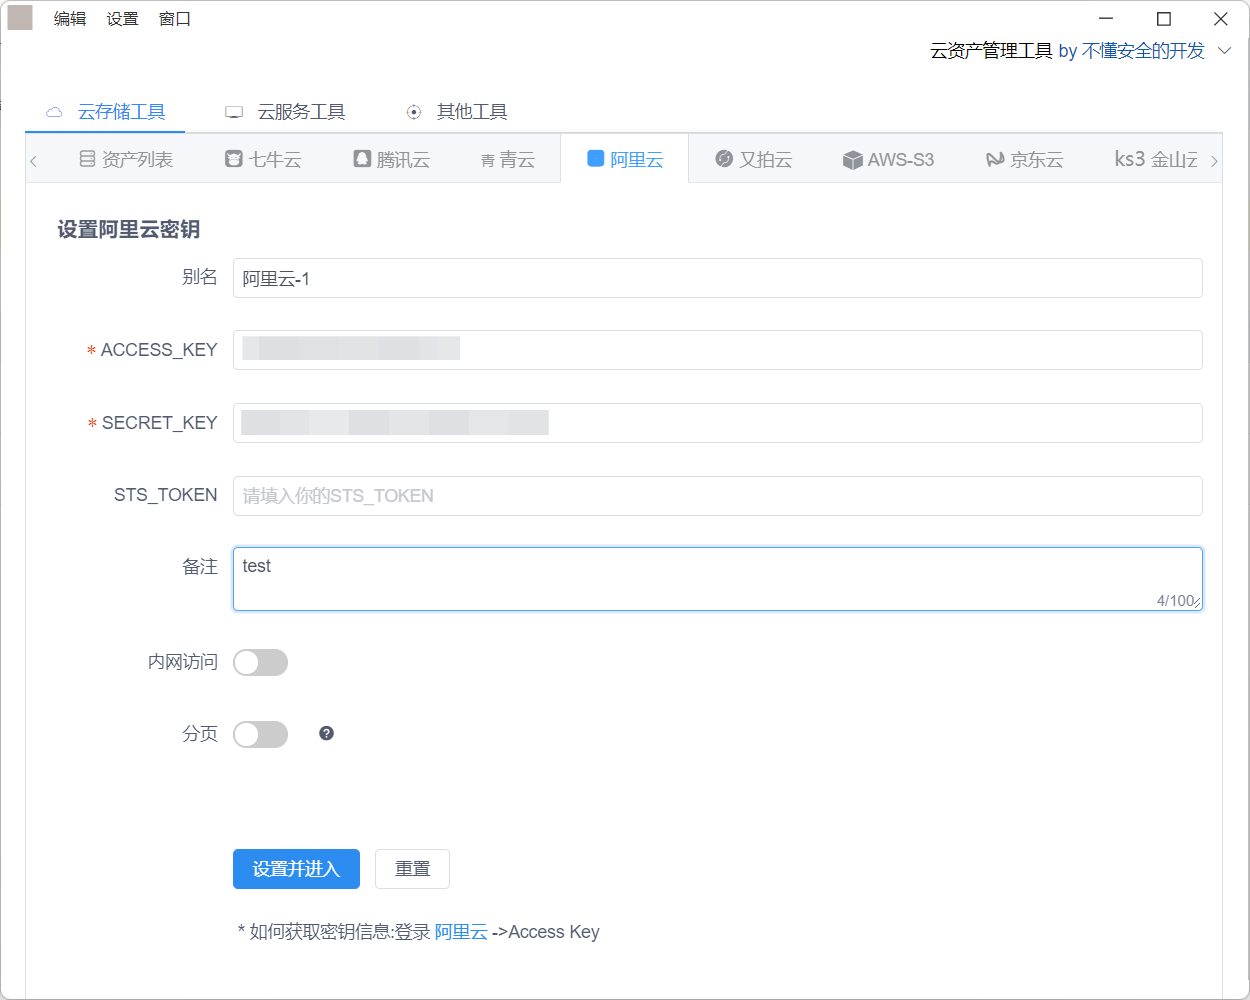Select the 七牛云 provider tab
This screenshot has height=1000, width=1250.
click(263, 159)
